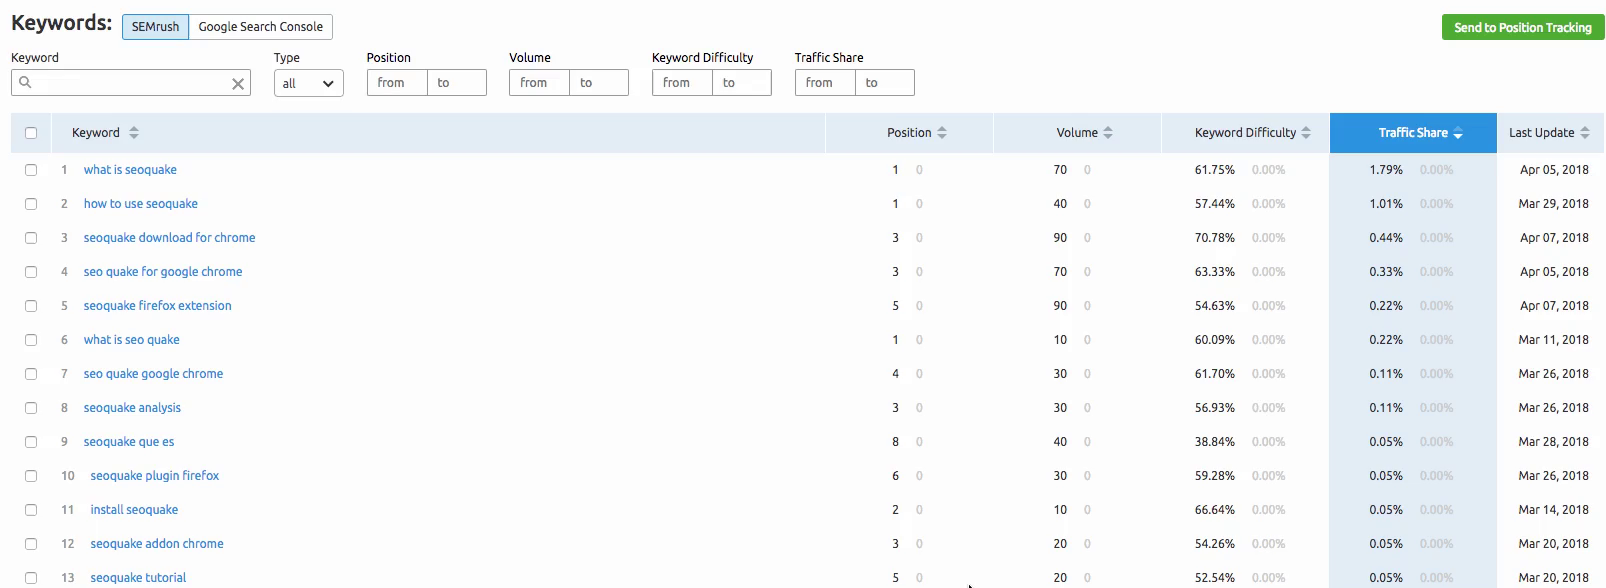Open 'seoquake addon chrome' keyword link
The image size is (1606, 588).
pos(157,544)
